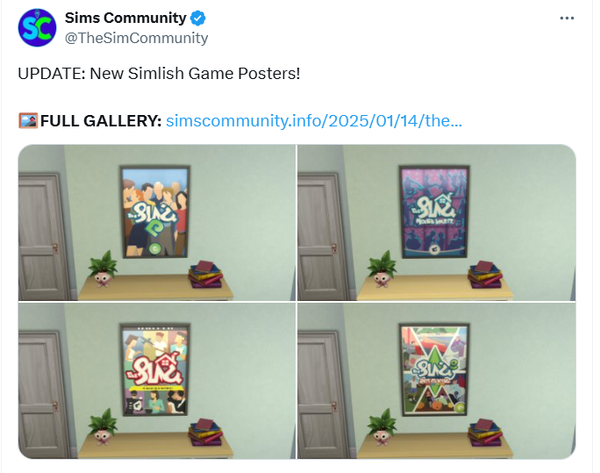The width and height of the screenshot is (600, 473).
Task: Click the blue verified badge icon
Action: point(198,18)
